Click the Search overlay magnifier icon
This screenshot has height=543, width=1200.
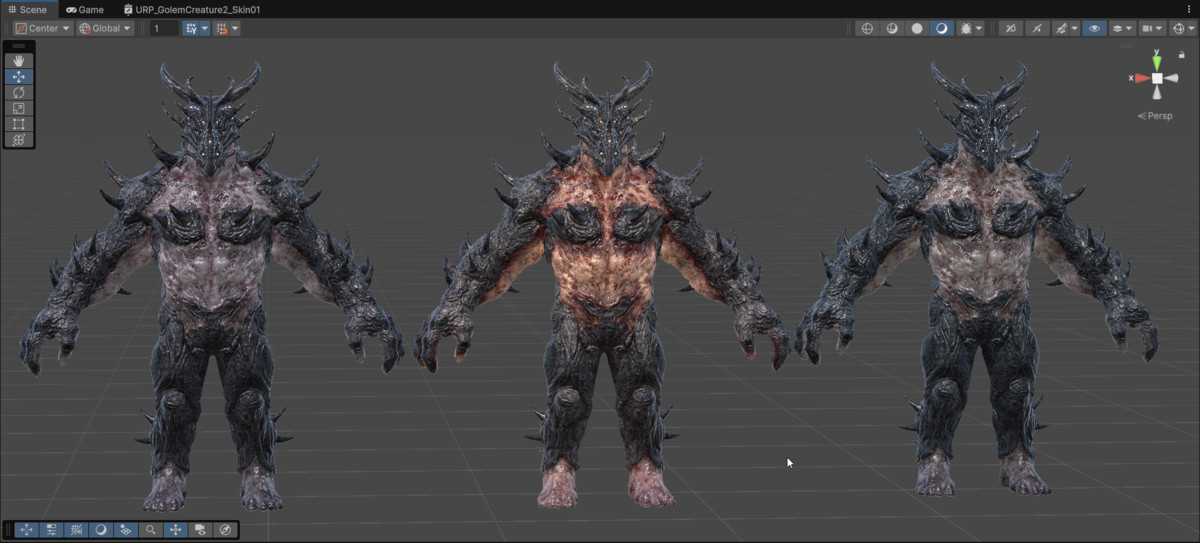click(151, 530)
